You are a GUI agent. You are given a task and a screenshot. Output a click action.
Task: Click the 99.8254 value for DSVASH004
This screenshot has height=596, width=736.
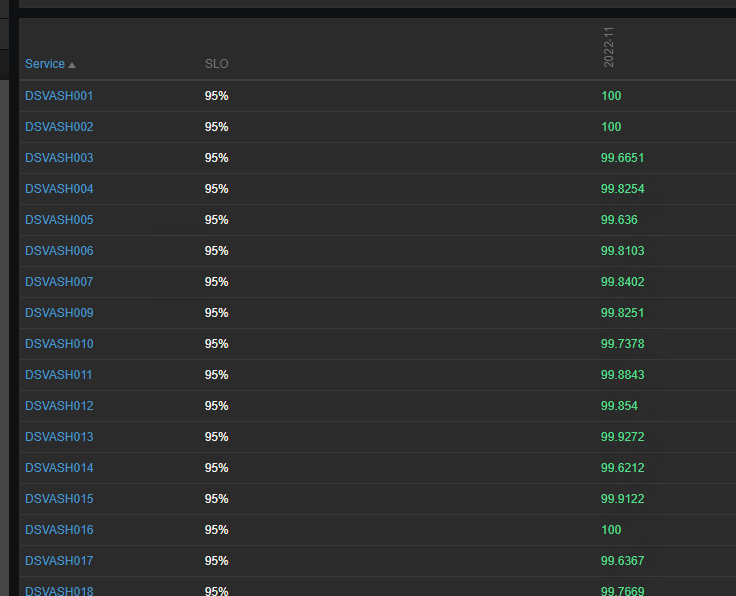[622, 189]
